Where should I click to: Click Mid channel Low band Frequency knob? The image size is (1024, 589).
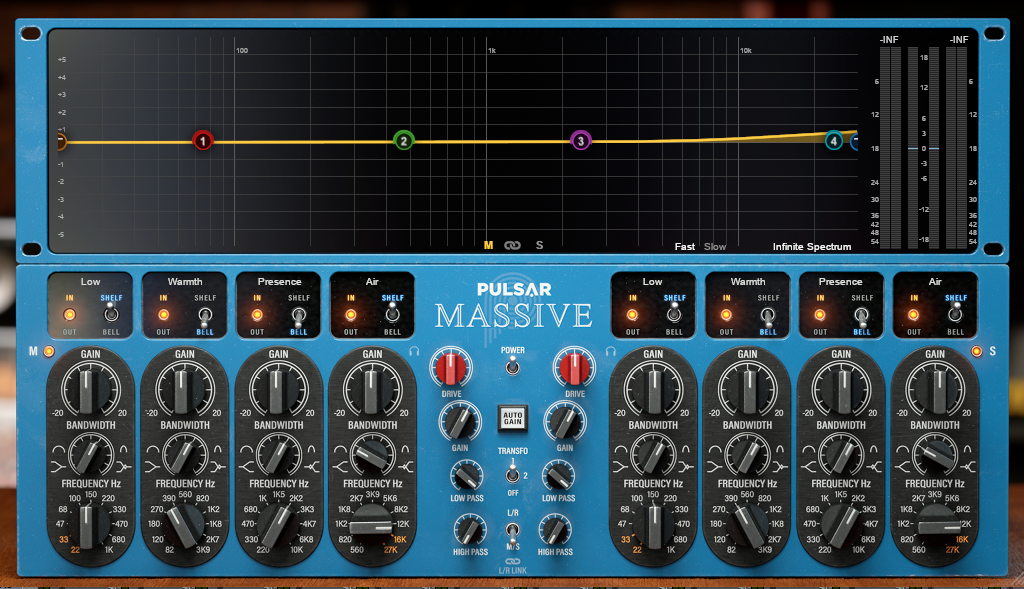point(90,525)
